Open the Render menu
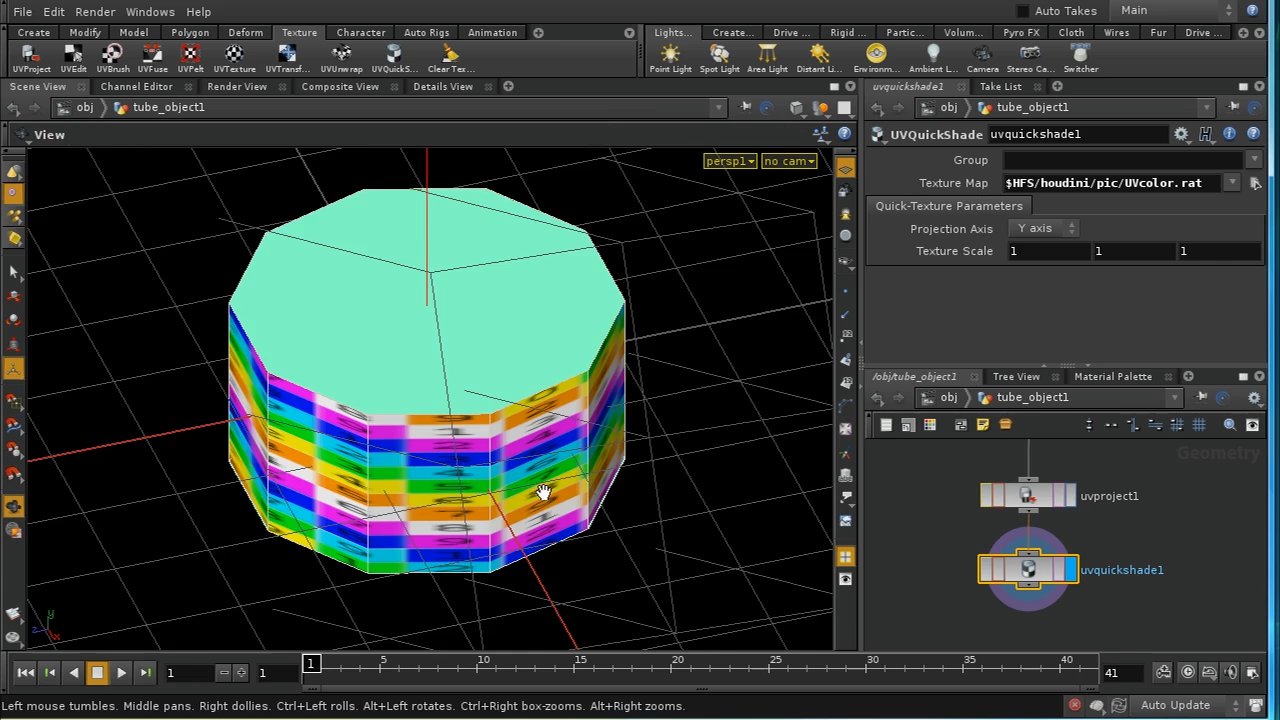The height and width of the screenshot is (720, 1280). [x=95, y=11]
